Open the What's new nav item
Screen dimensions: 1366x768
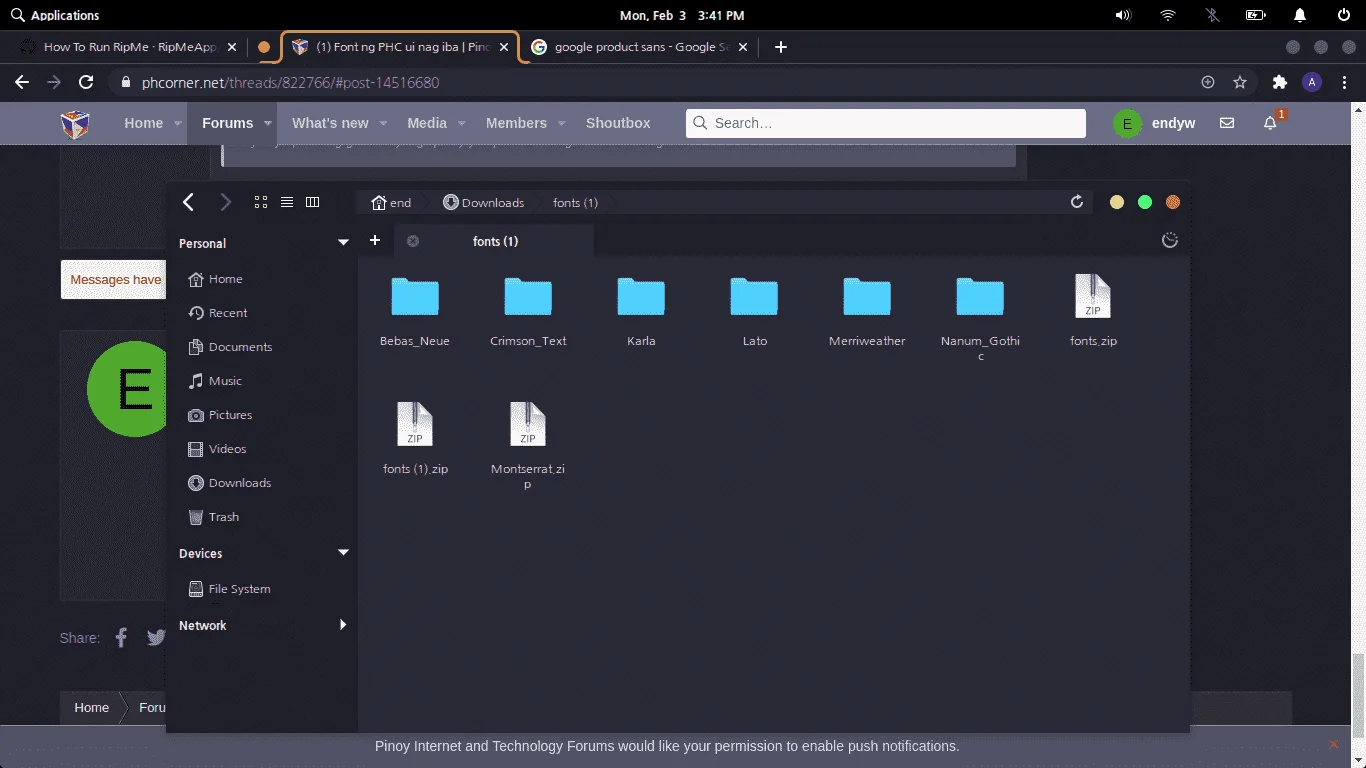pyautogui.click(x=330, y=123)
